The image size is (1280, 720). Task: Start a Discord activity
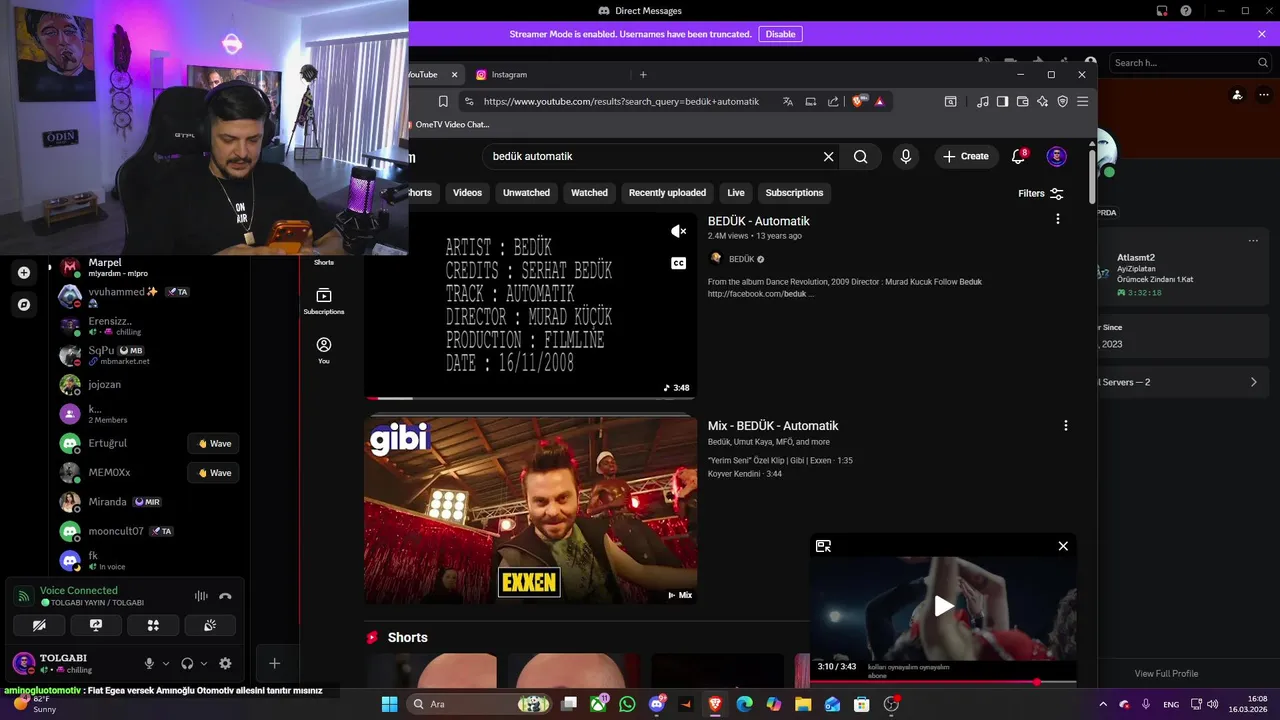153,625
